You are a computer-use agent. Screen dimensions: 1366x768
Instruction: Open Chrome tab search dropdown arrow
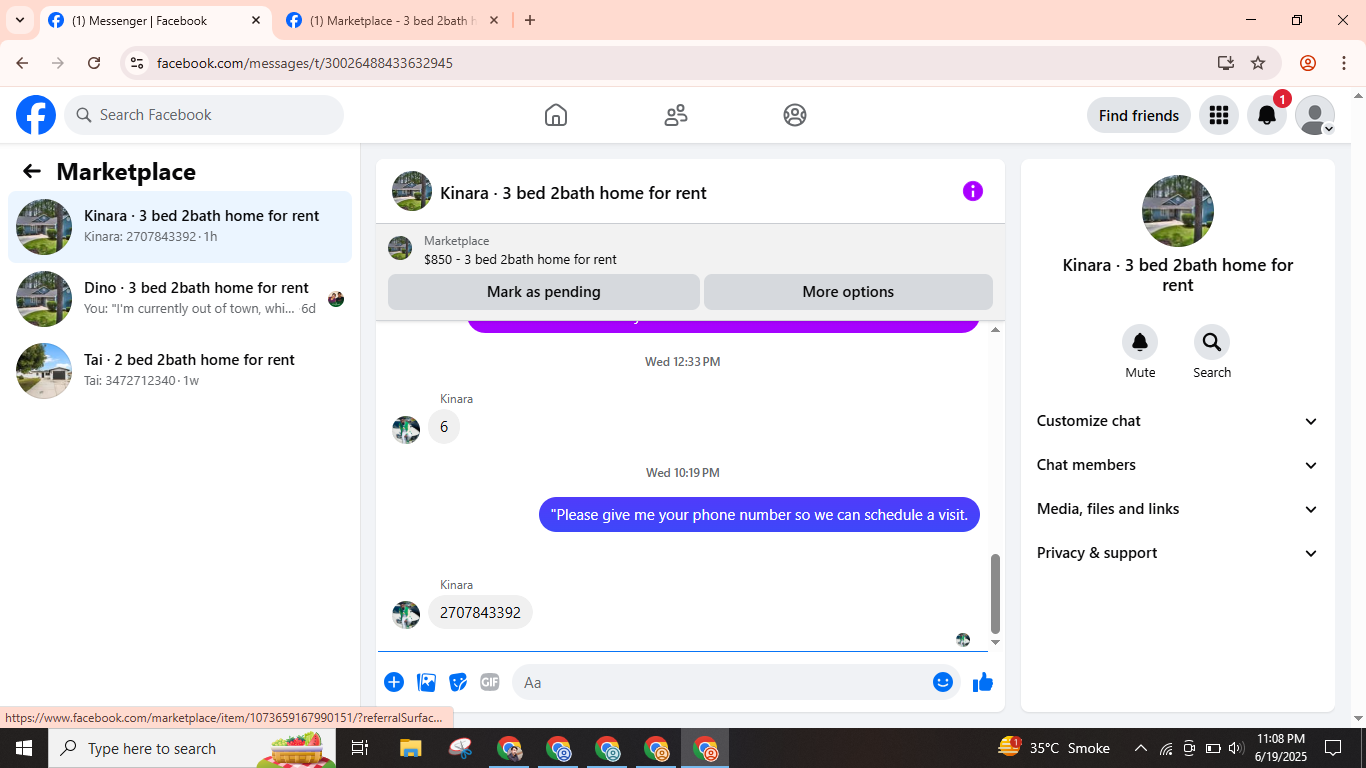point(19,20)
